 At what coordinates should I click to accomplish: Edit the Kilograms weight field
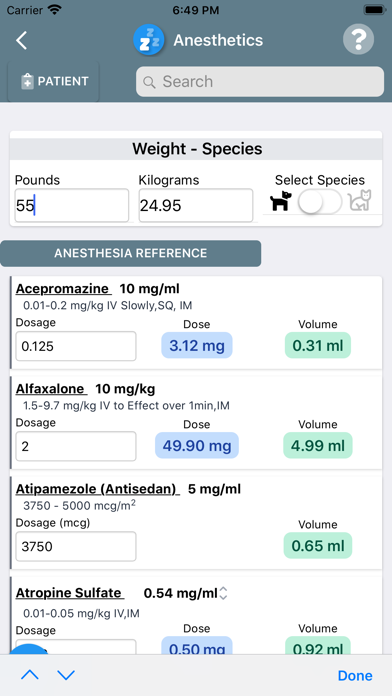[196, 206]
